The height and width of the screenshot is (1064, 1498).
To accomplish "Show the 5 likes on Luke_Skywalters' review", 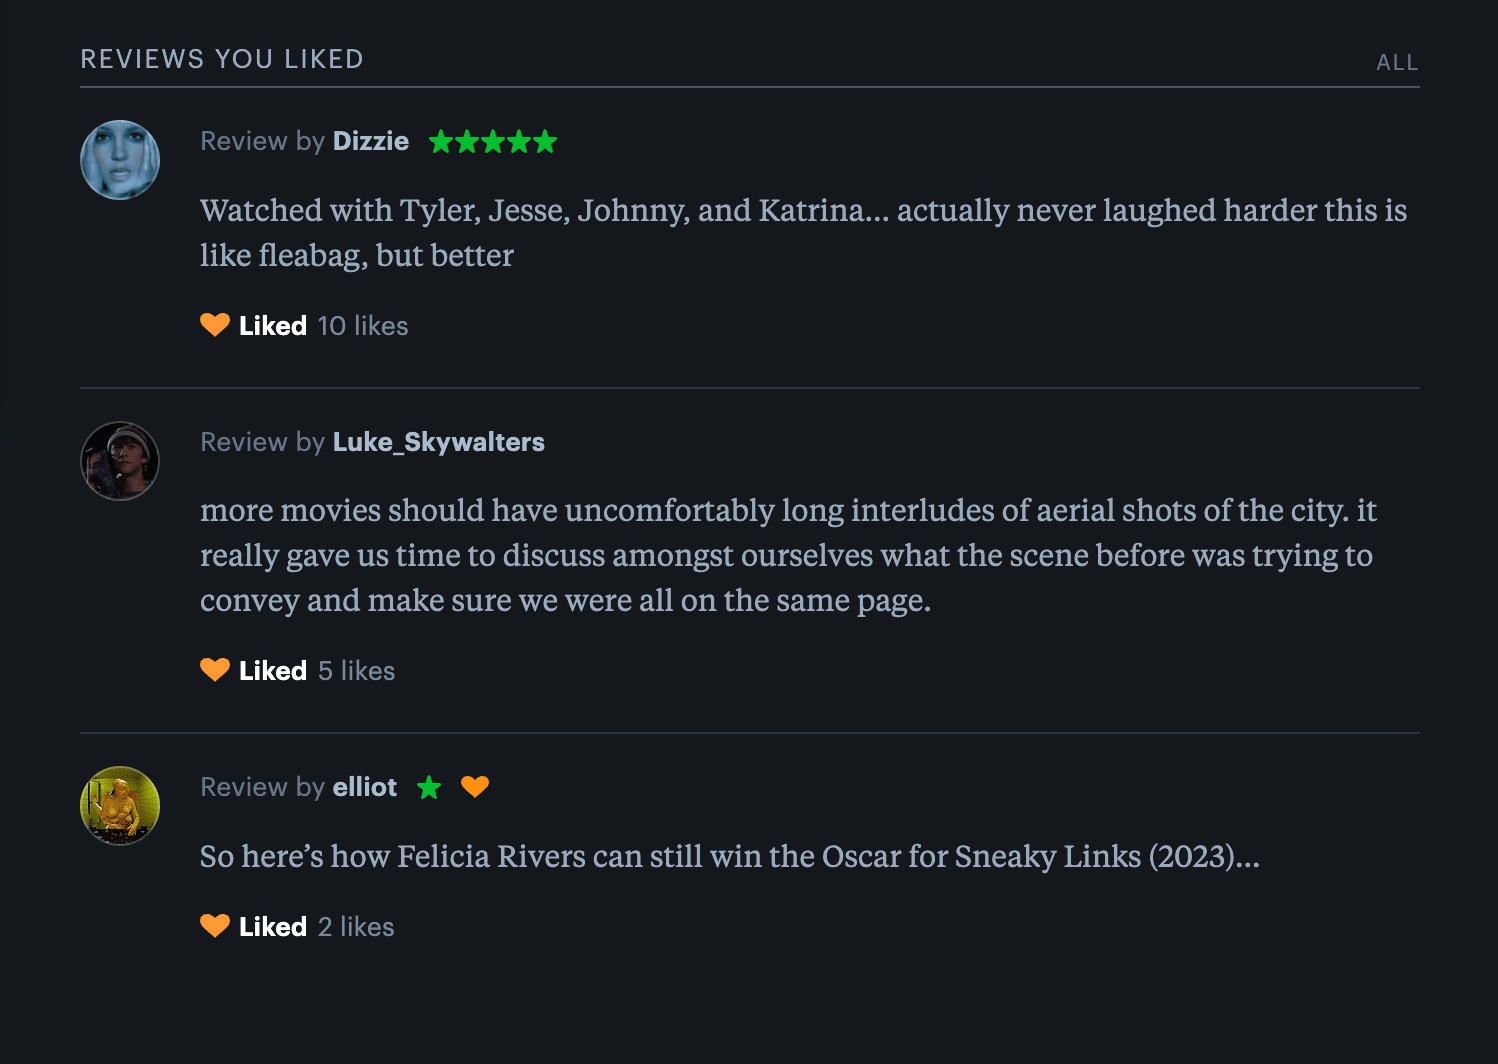I will [356, 671].
